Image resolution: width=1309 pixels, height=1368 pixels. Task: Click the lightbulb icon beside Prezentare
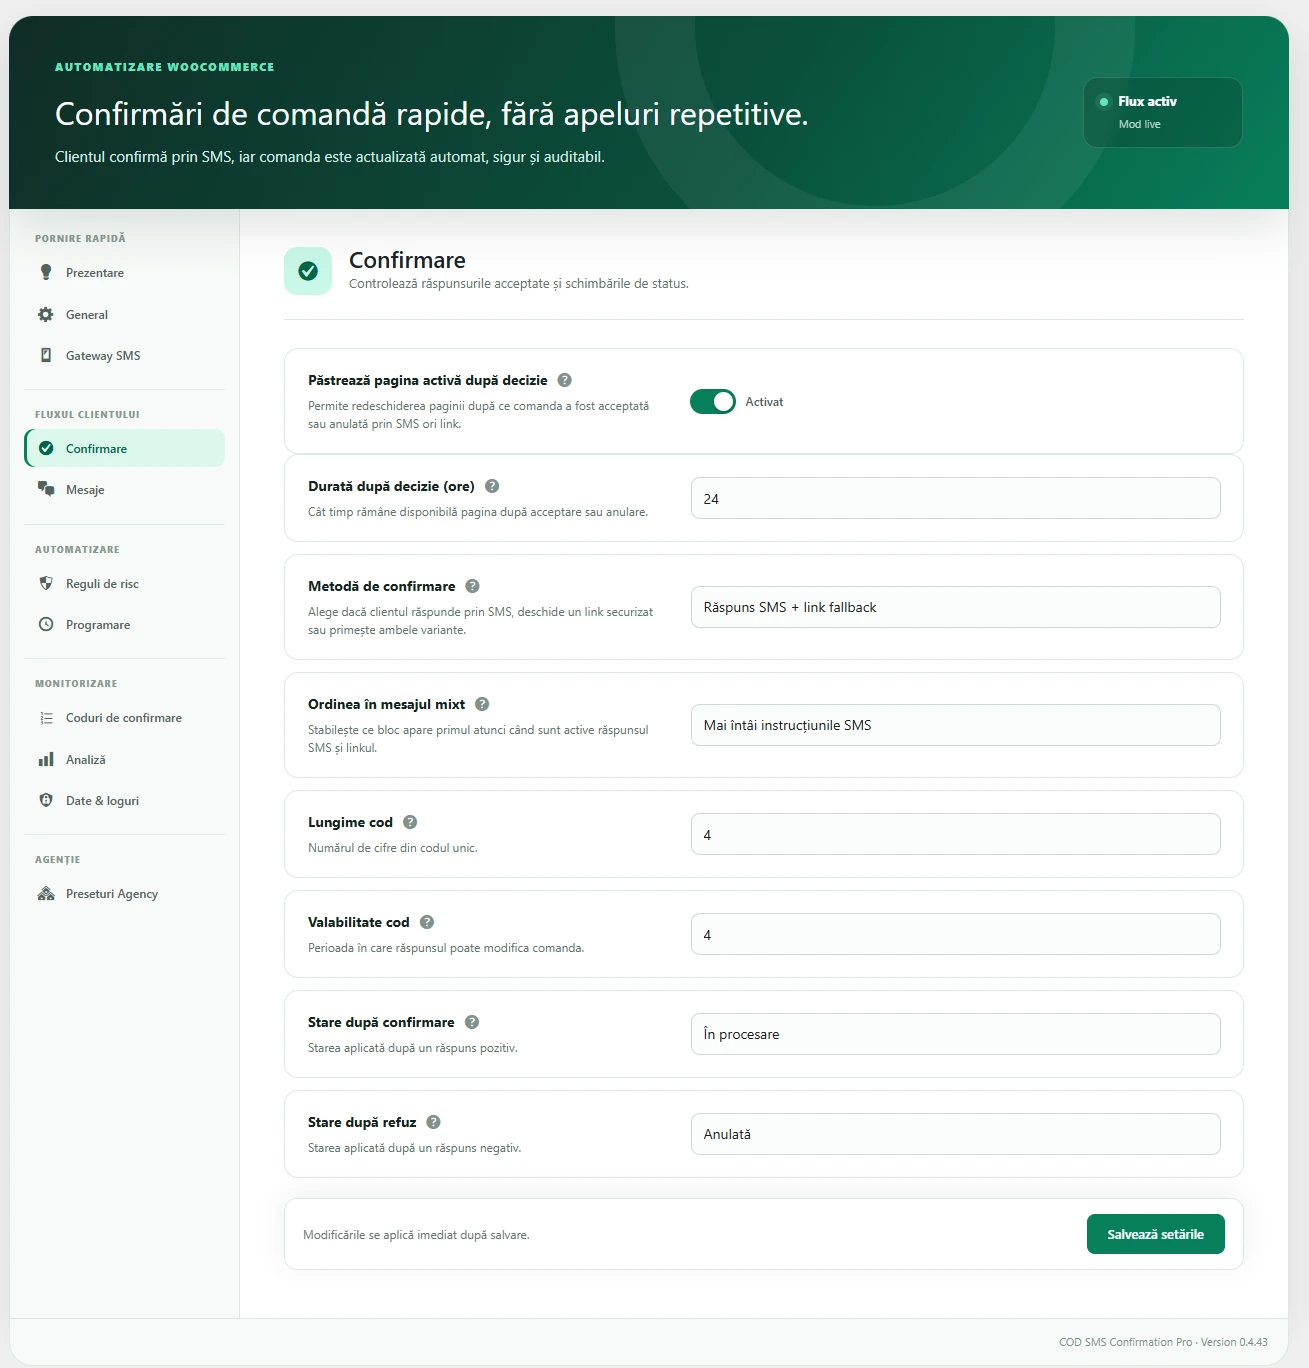click(x=46, y=272)
